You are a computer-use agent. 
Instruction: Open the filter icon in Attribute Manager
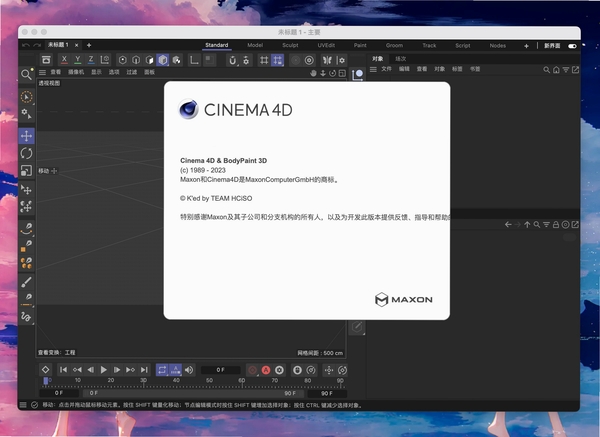pos(546,225)
